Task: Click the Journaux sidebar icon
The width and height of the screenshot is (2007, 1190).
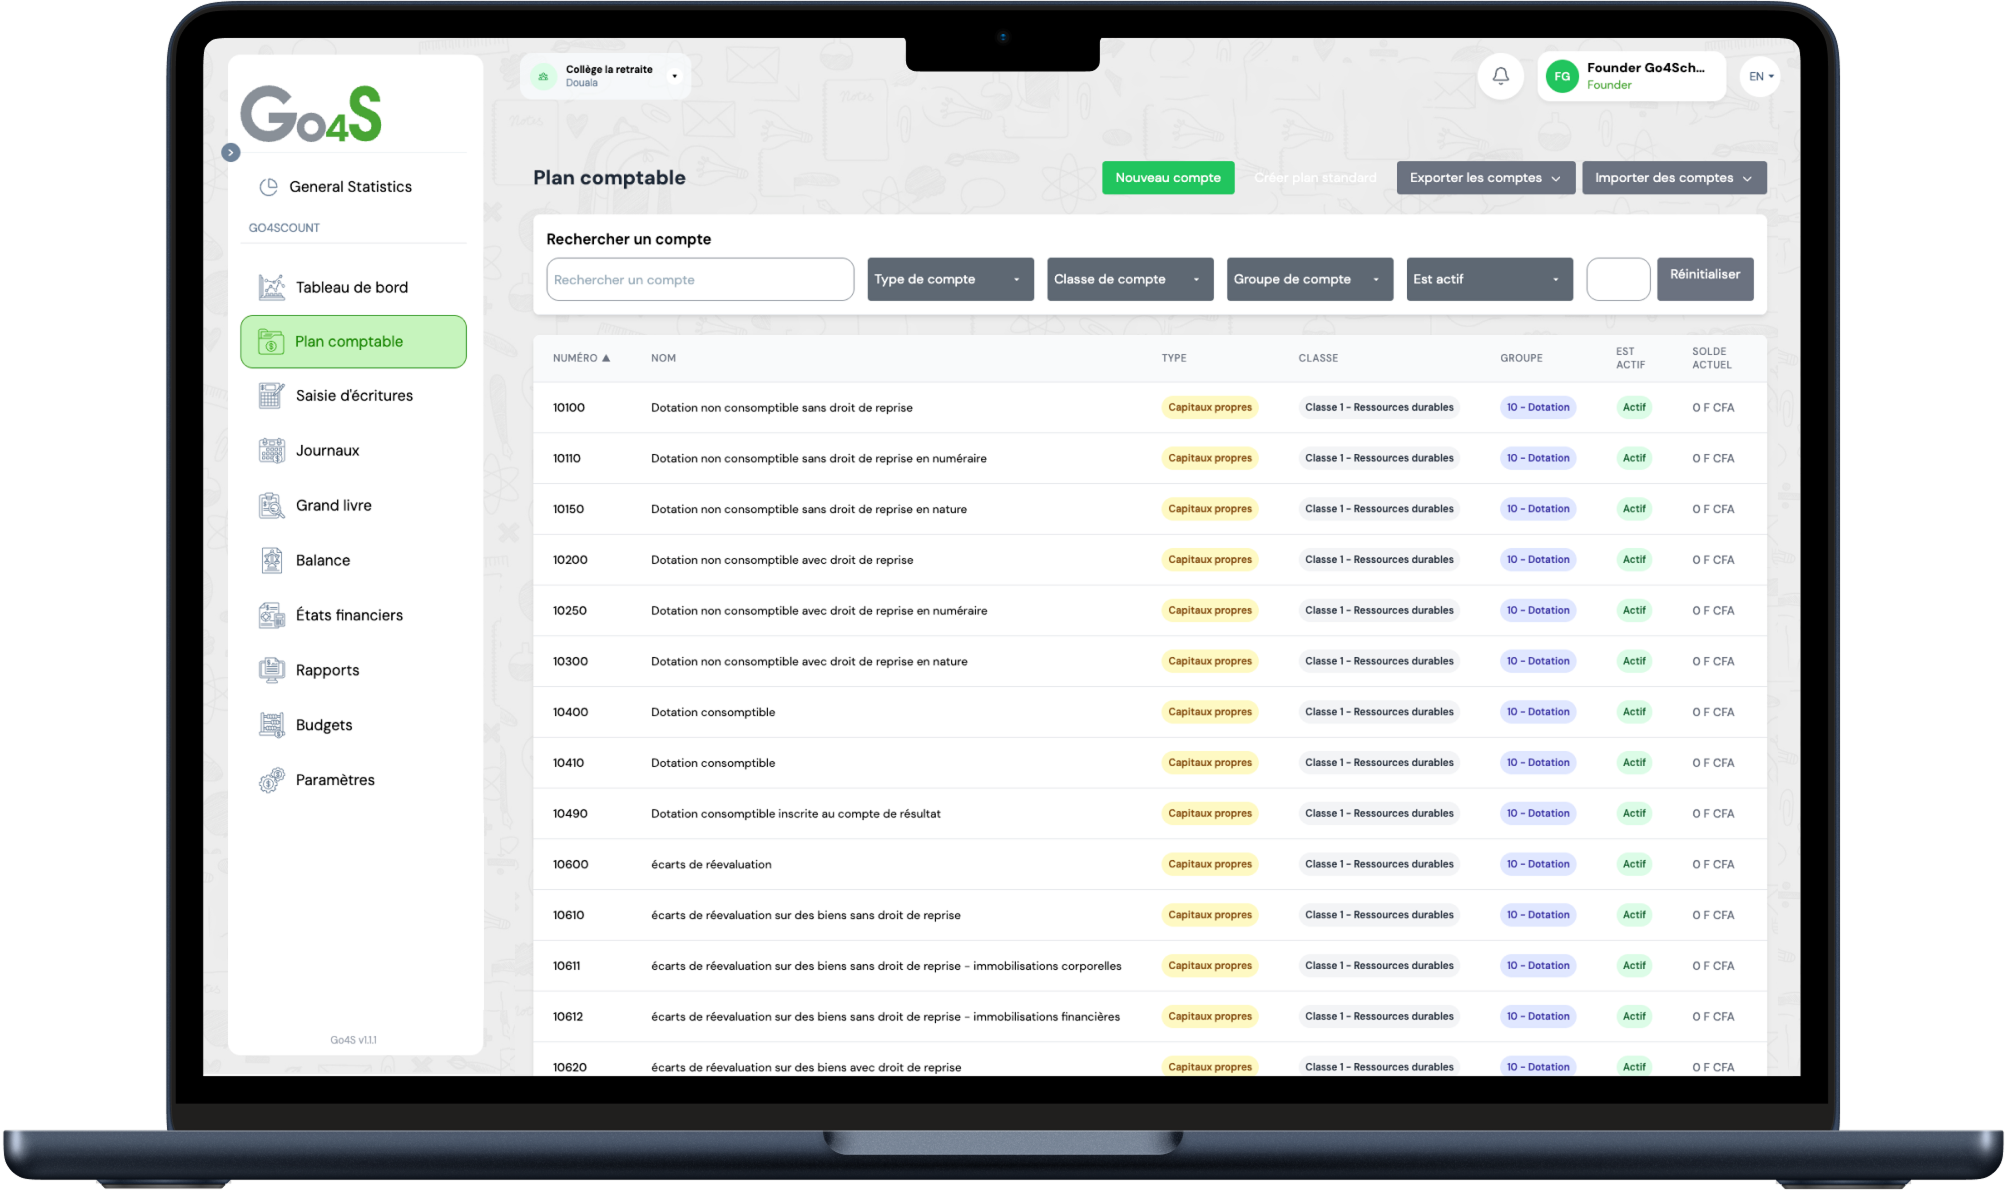Action: pos(271,450)
